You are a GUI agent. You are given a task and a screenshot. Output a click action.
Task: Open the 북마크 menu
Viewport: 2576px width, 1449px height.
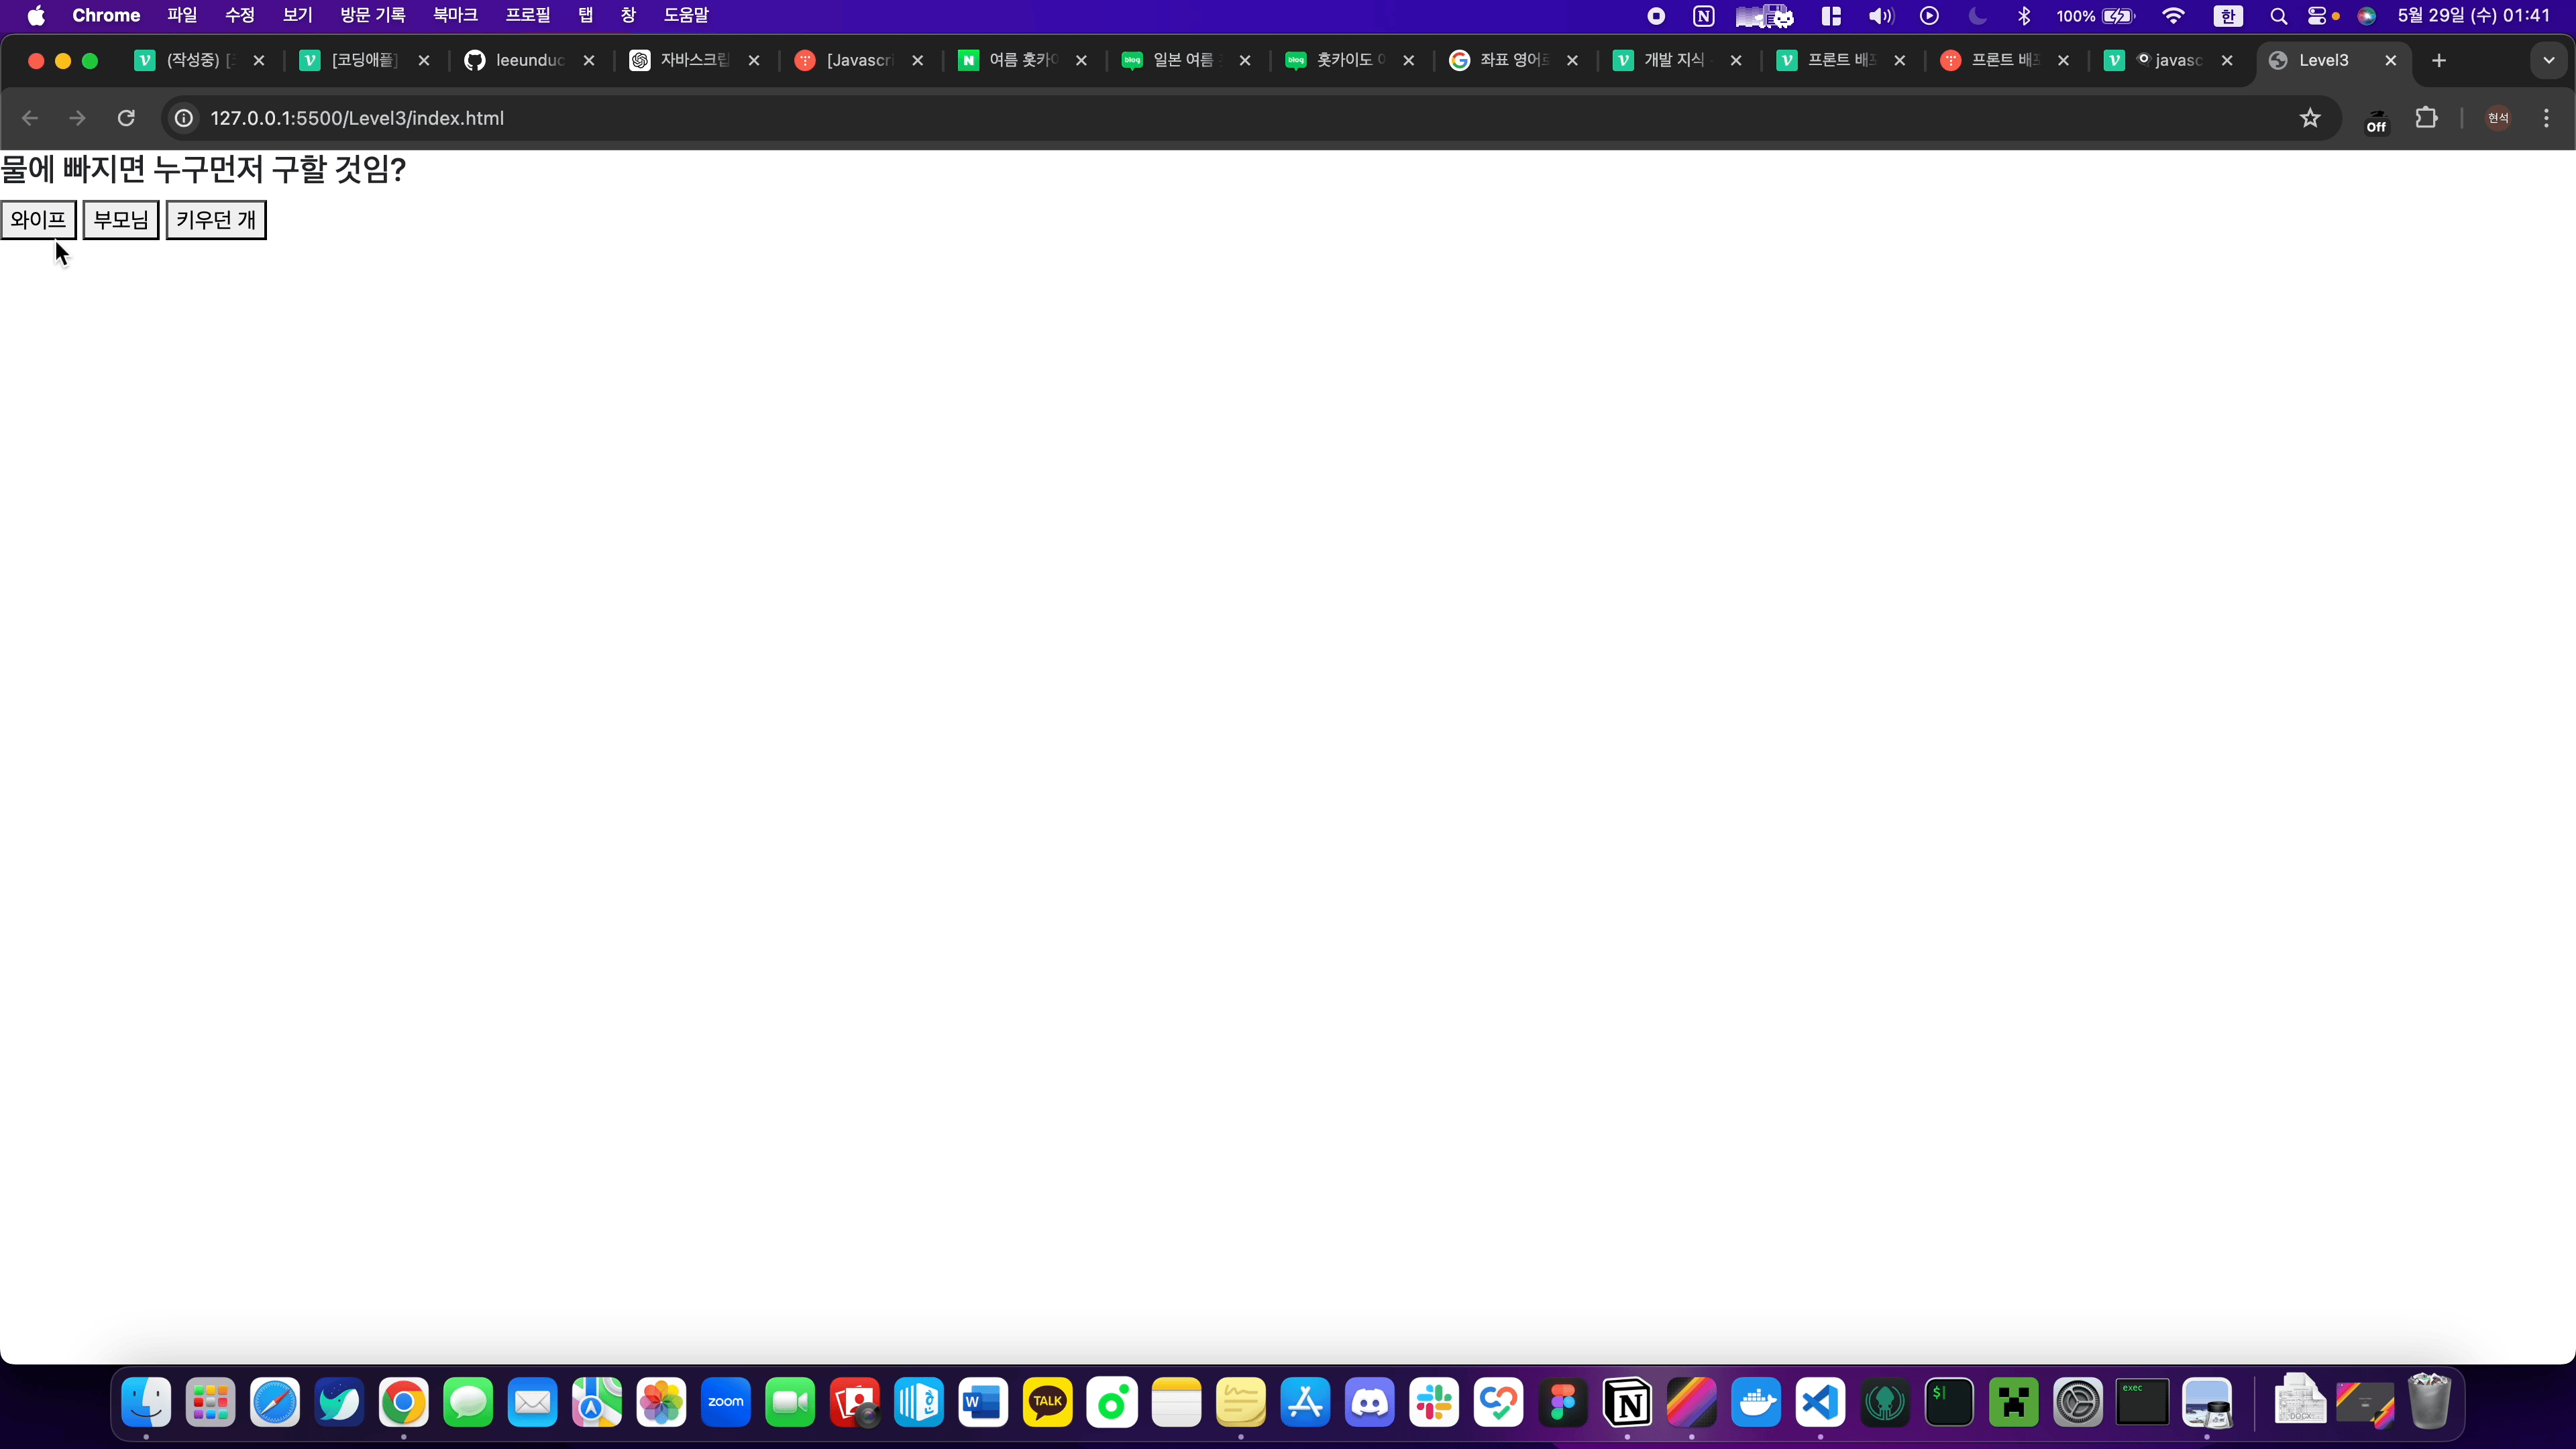click(455, 15)
